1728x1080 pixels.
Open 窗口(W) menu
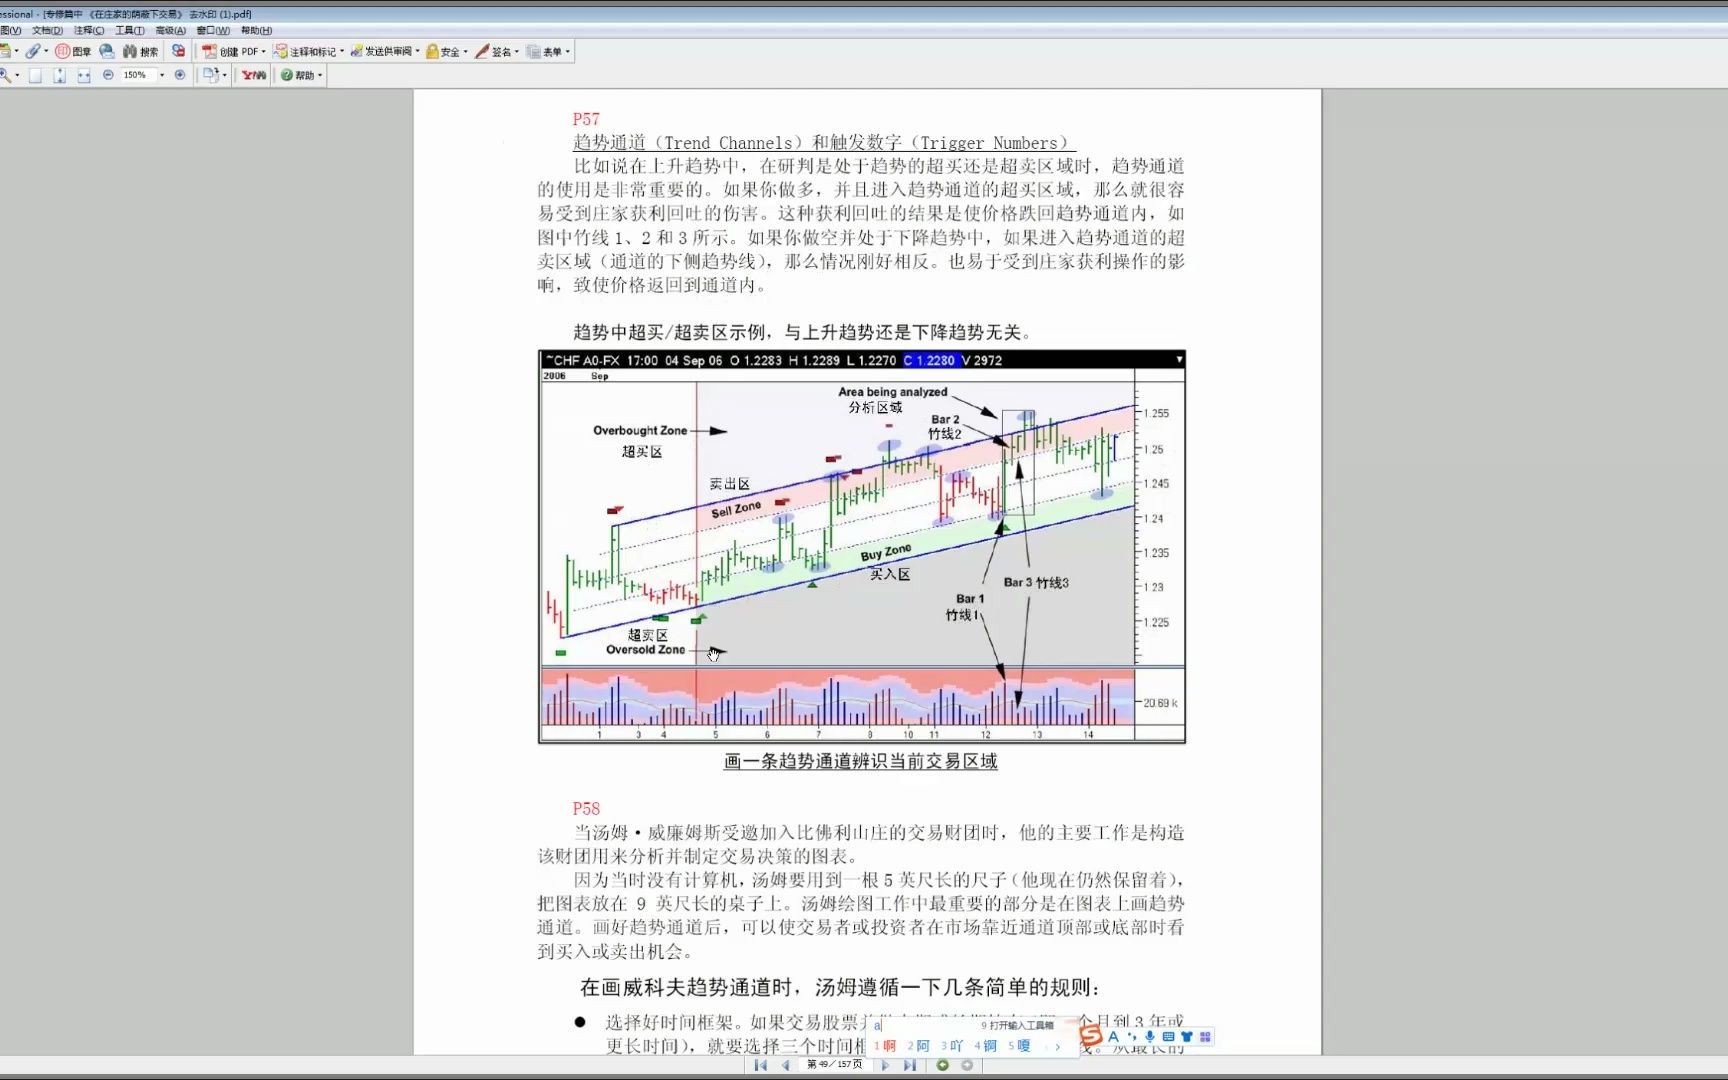[x=213, y=30]
